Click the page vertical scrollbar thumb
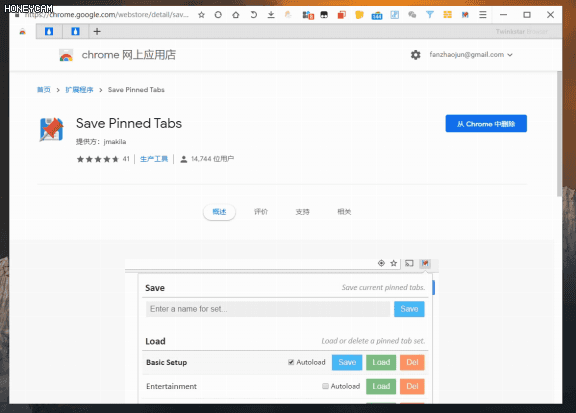The image size is (576, 413). 559,134
